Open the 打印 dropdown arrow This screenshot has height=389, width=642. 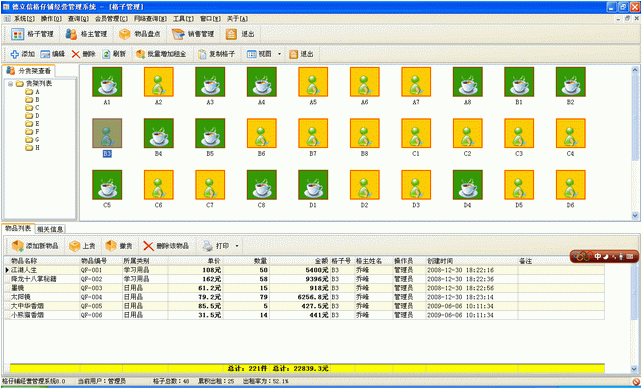pyautogui.click(x=237, y=246)
